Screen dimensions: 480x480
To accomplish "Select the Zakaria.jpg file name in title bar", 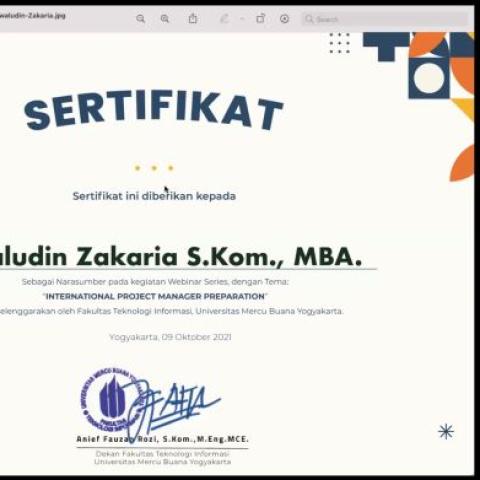I will click(x=33, y=15).
